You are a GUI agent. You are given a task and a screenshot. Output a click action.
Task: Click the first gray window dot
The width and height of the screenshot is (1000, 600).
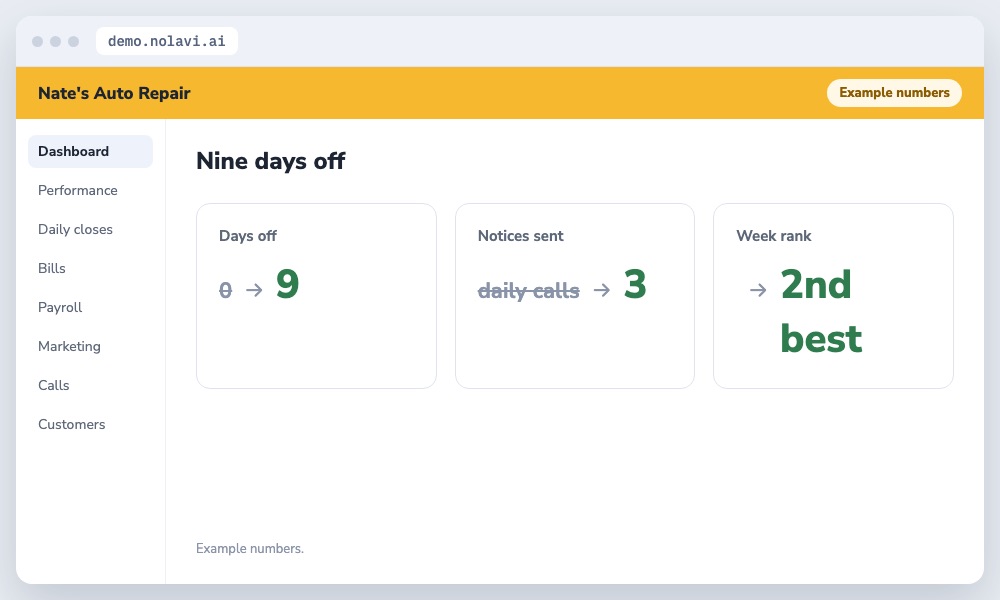pos(38,41)
